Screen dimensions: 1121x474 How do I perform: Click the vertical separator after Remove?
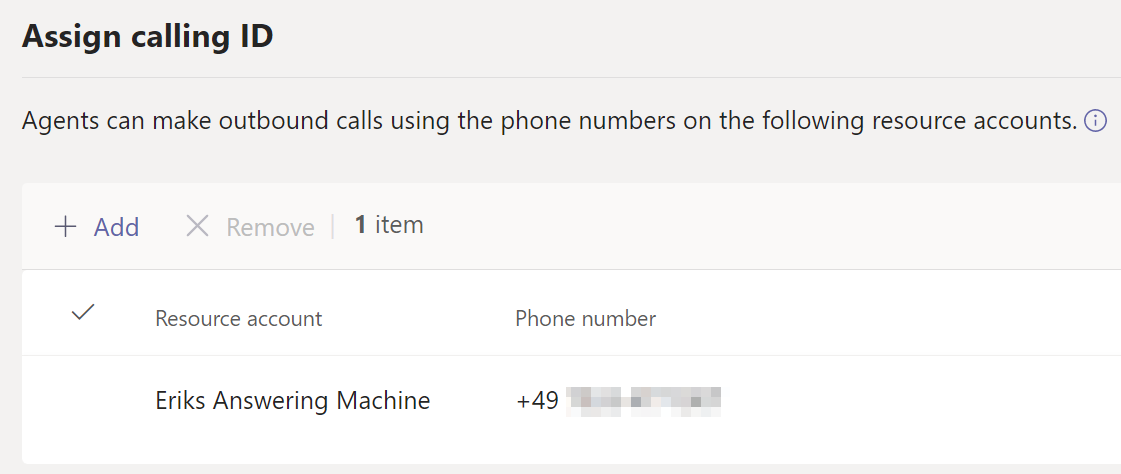click(333, 227)
